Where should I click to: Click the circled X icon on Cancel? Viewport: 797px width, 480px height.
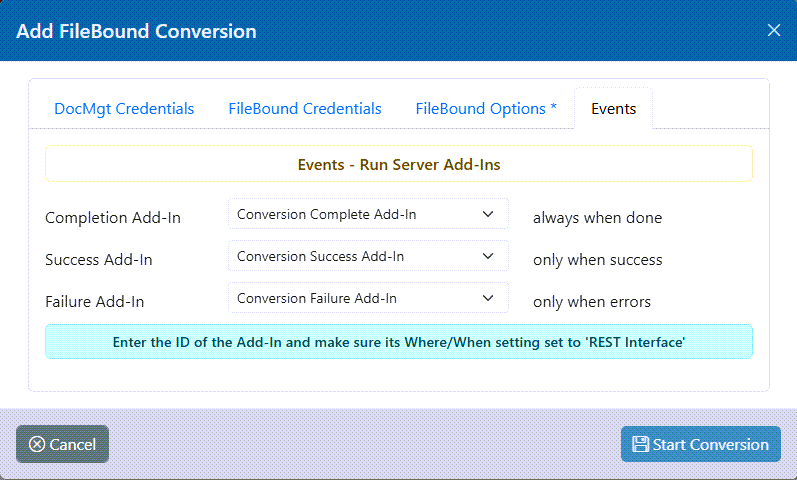(x=37, y=444)
